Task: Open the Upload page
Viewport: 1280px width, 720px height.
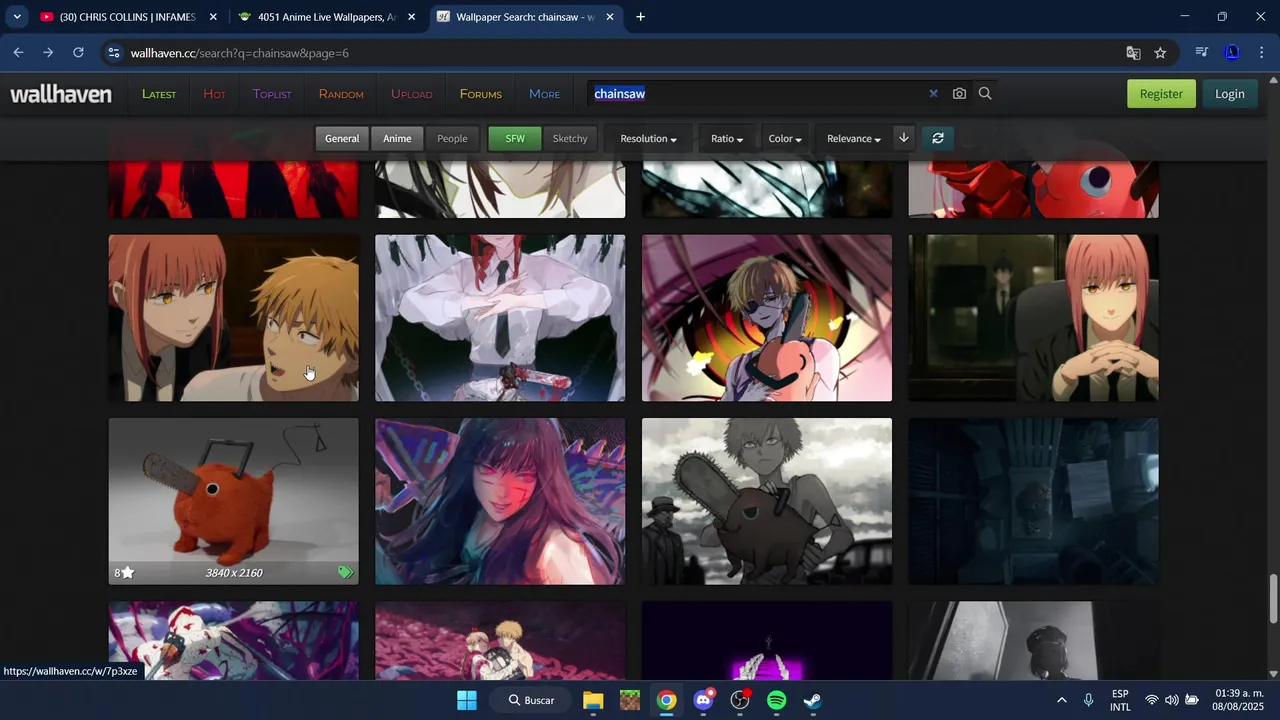Action: click(411, 94)
